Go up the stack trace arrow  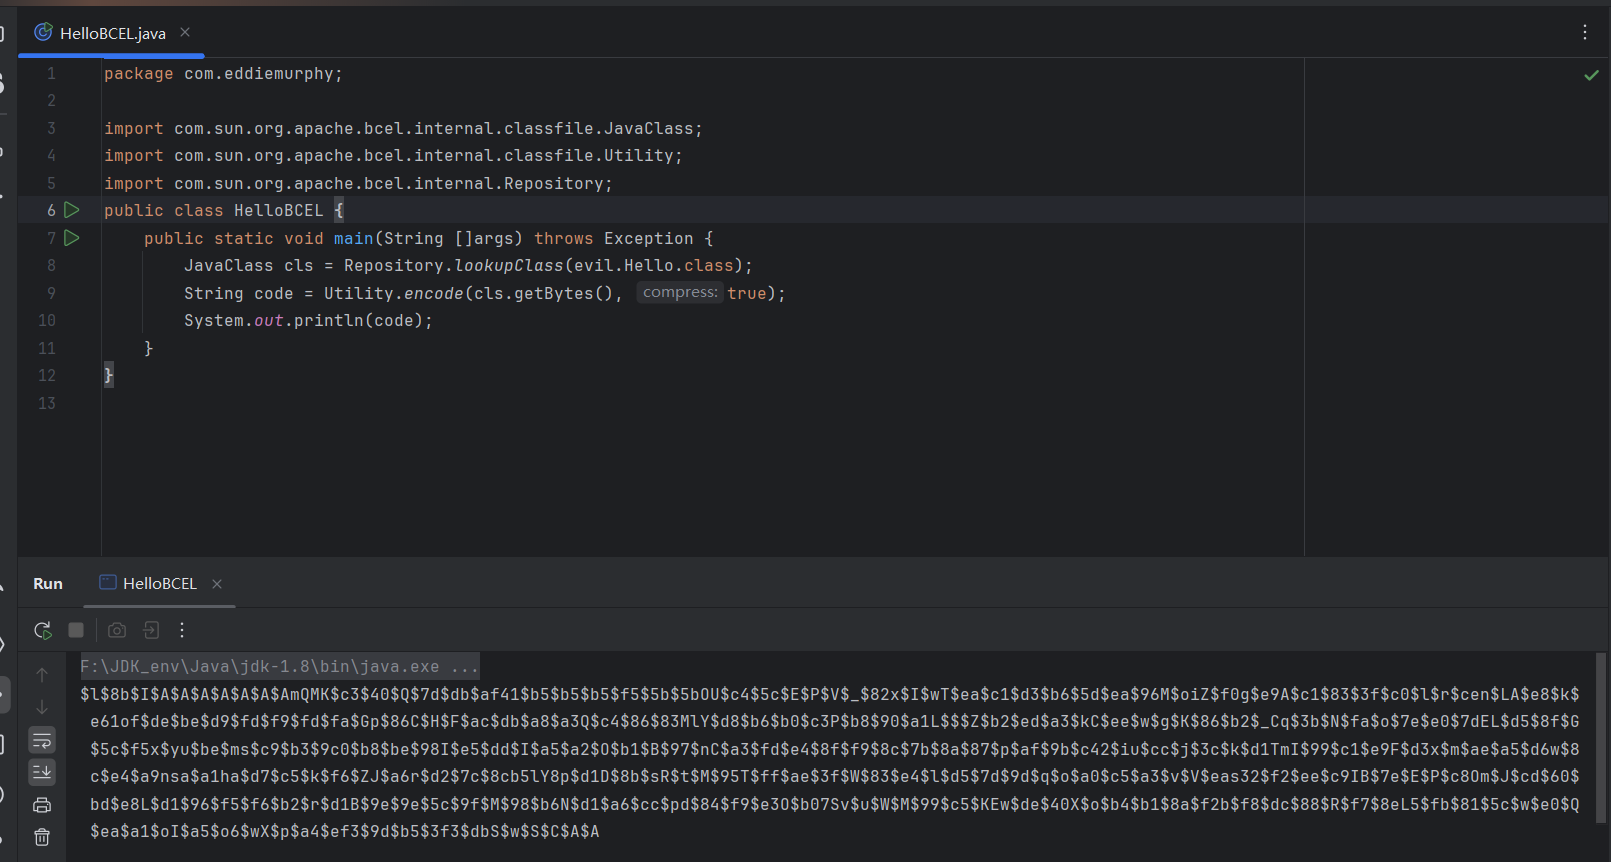(42, 675)
